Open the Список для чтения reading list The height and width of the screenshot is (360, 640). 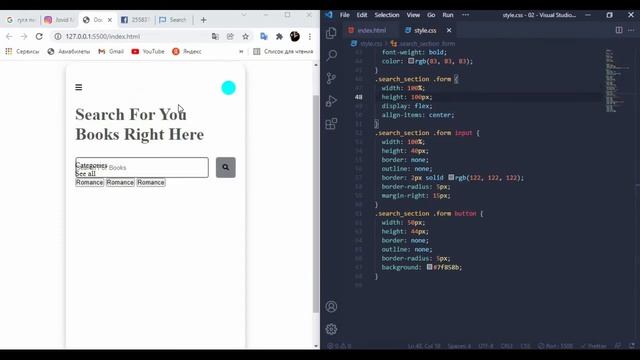pos(283,51)
